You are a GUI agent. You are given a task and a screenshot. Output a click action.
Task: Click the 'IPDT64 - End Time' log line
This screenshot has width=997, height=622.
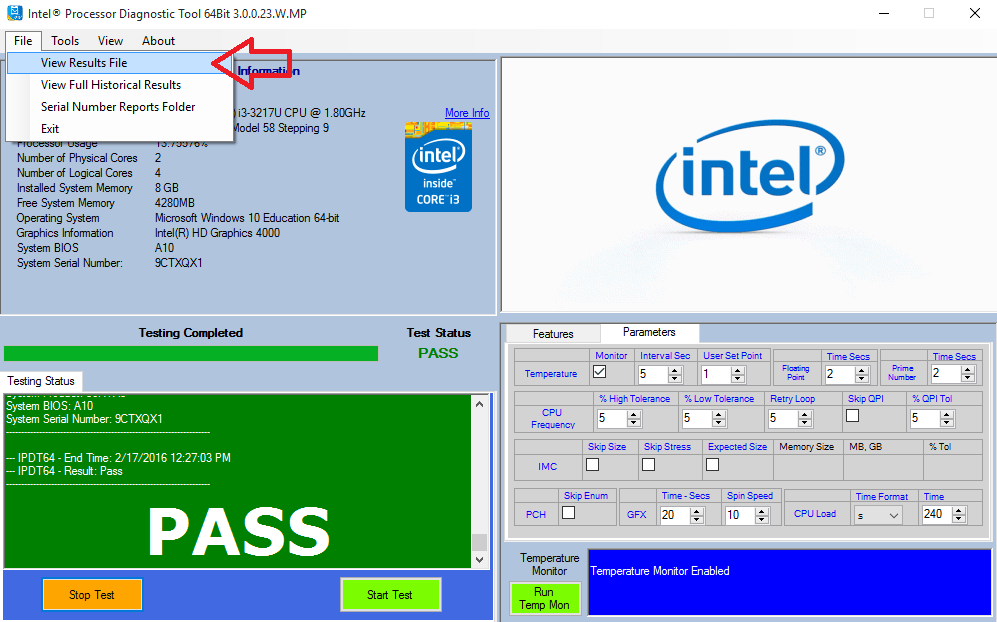pyautogui.click(x=118, y=458)
